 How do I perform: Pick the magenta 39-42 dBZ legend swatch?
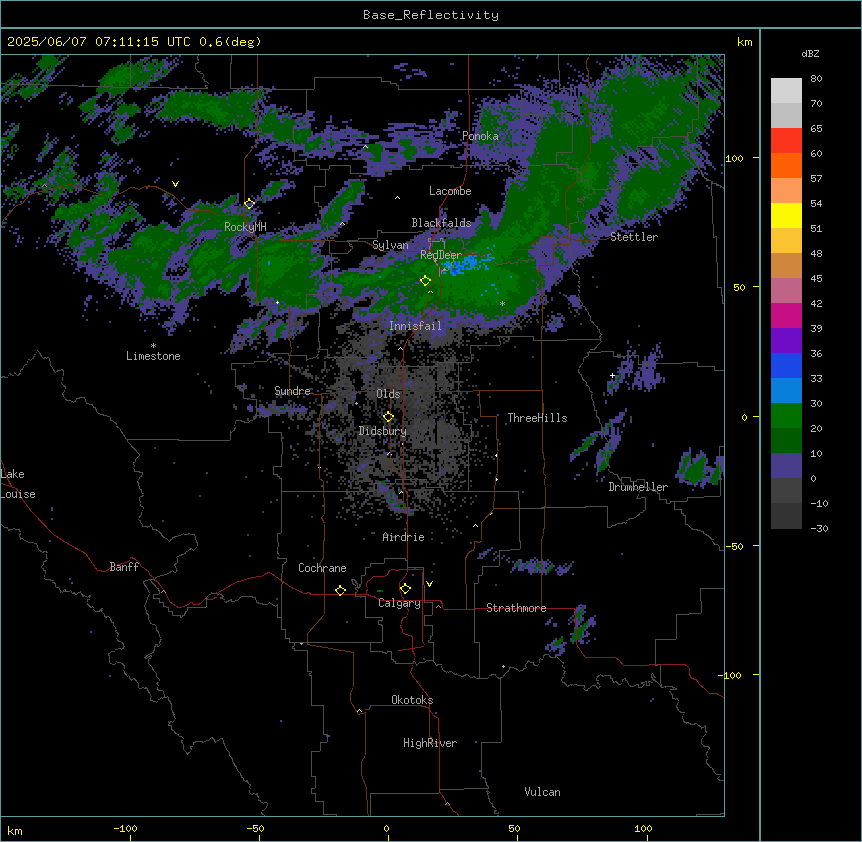click(786, 315)
